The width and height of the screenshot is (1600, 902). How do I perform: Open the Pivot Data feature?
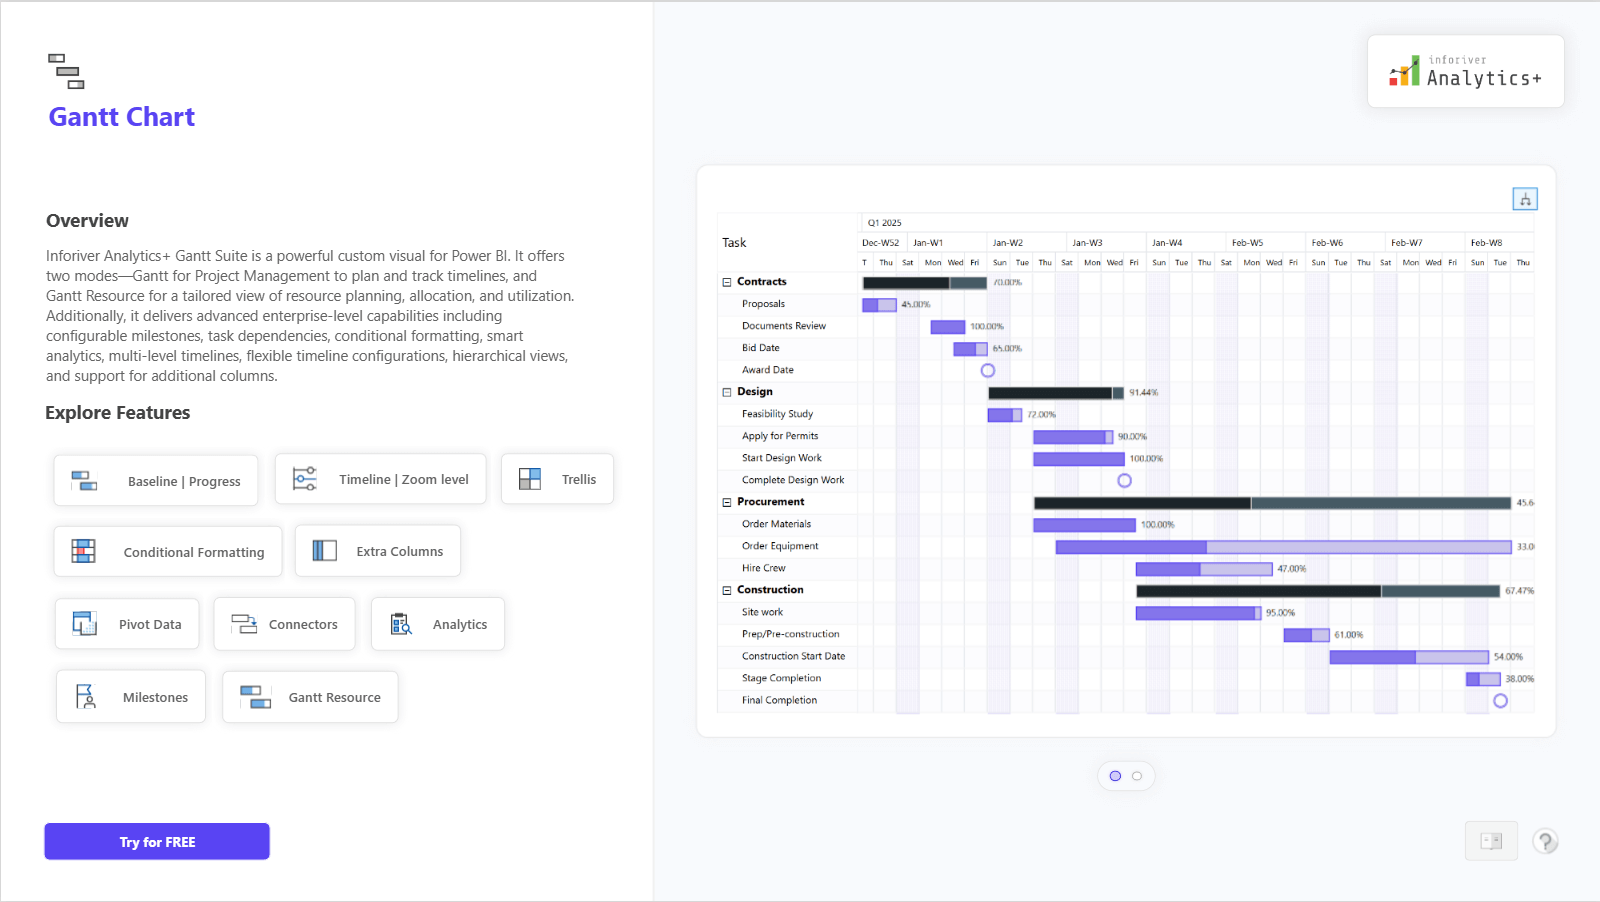127,624
